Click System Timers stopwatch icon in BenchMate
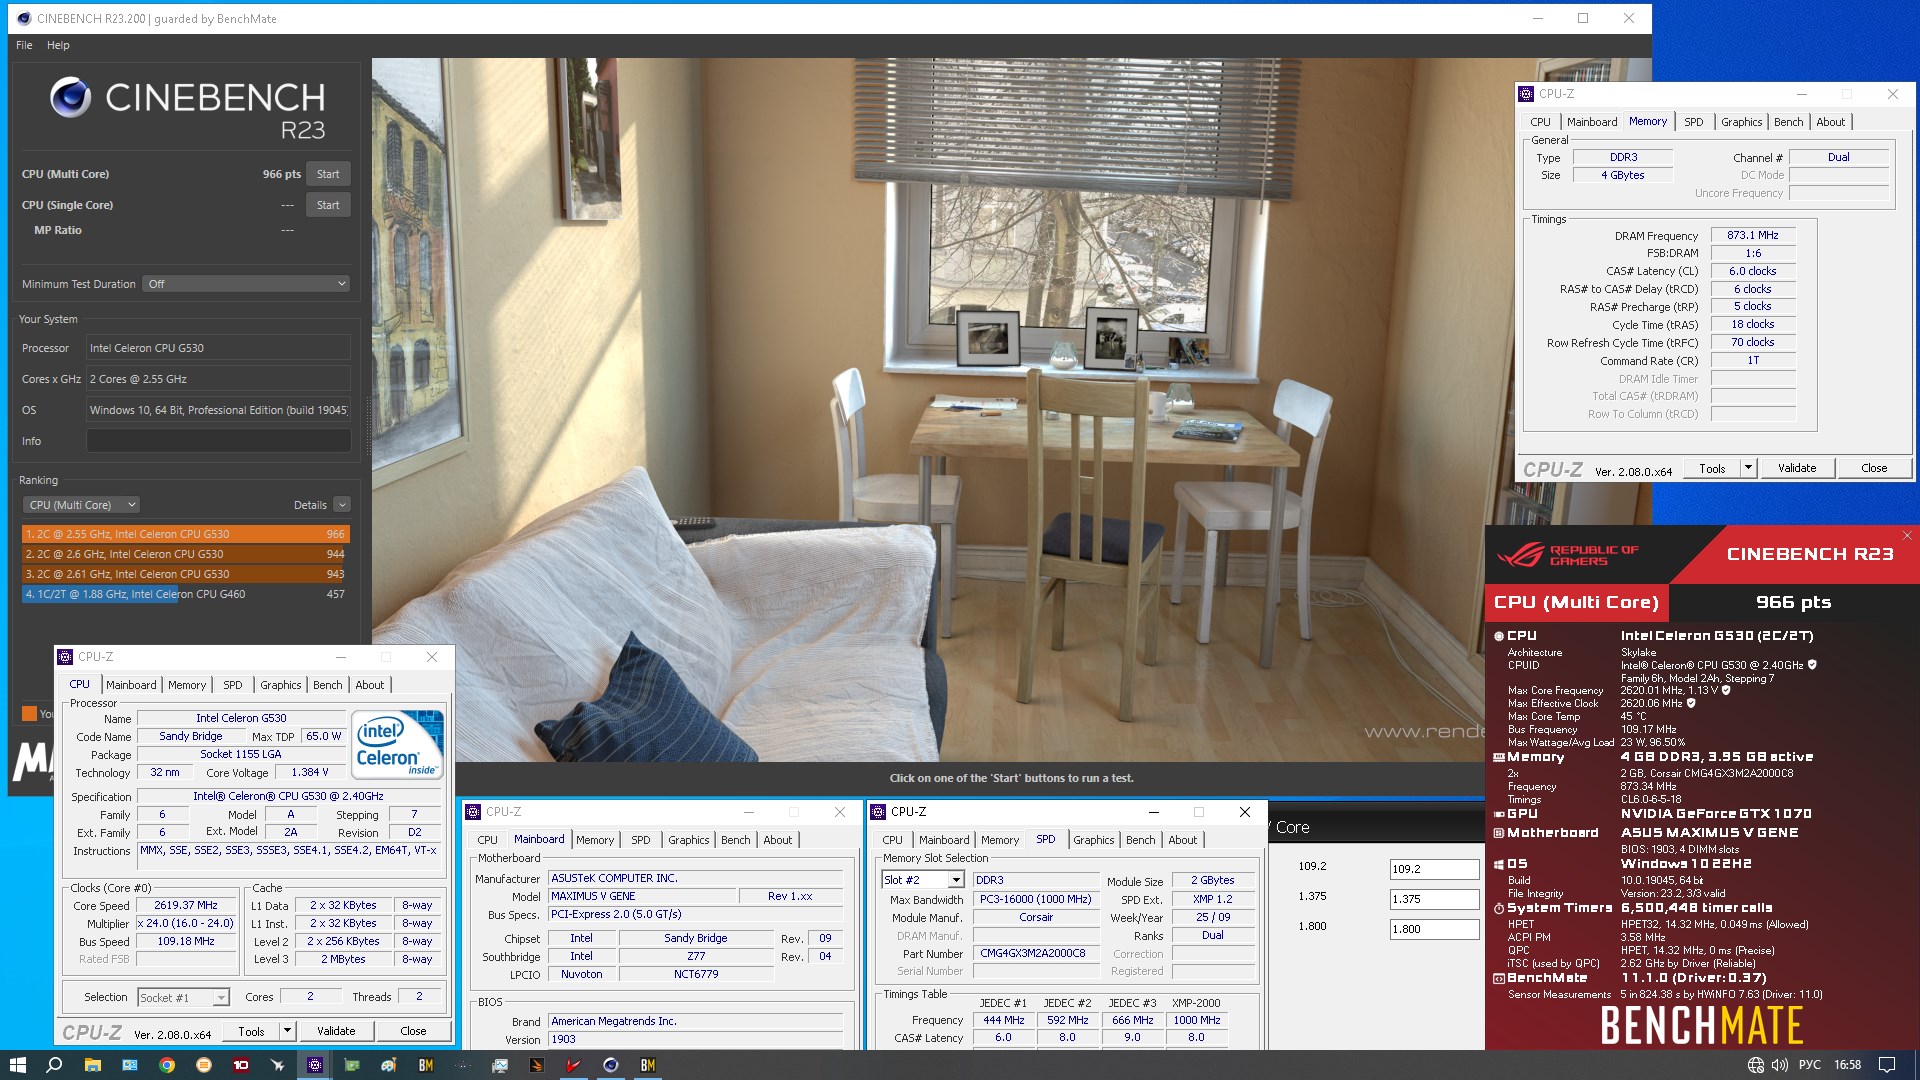The image size is (1920, 1080). [1499, 908]
